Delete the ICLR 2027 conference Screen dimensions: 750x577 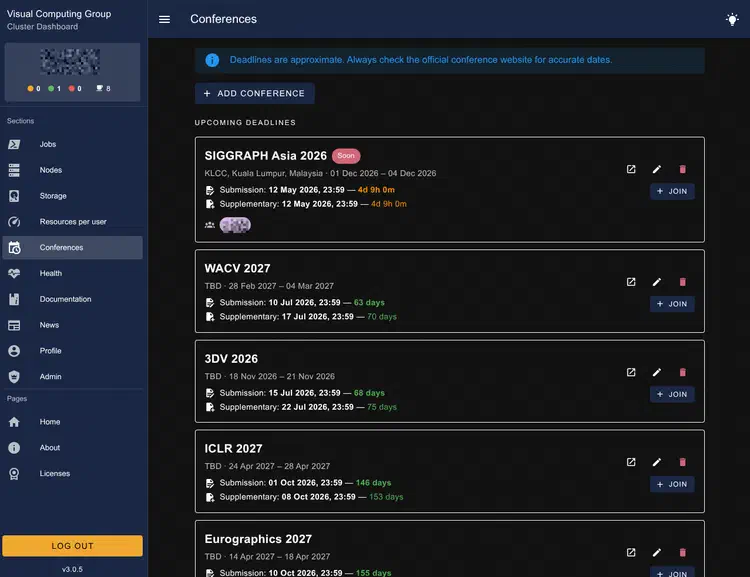click(x=683, y=462)
